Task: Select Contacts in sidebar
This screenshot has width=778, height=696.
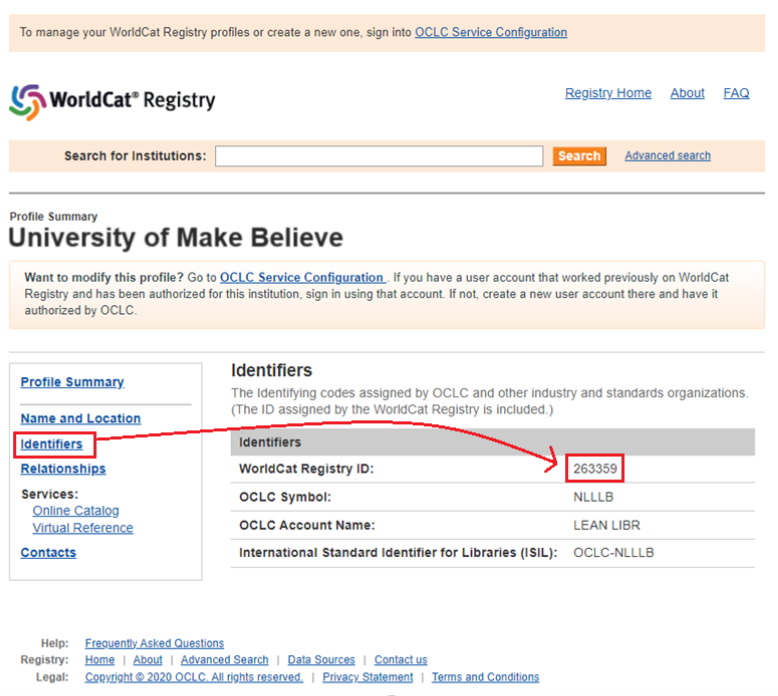Action: 48,553
